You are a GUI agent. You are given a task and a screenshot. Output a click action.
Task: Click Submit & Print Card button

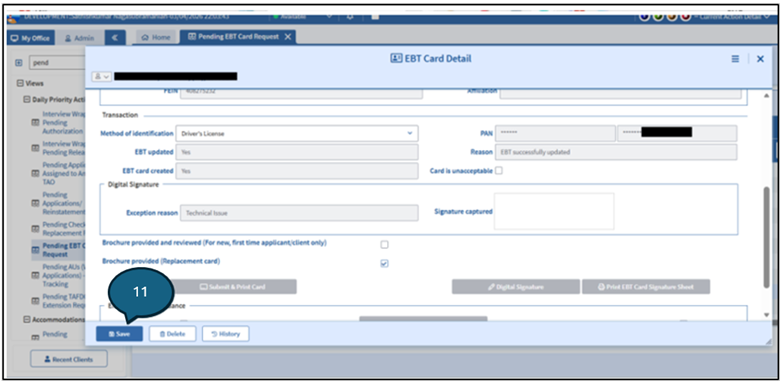pos(232,286)
